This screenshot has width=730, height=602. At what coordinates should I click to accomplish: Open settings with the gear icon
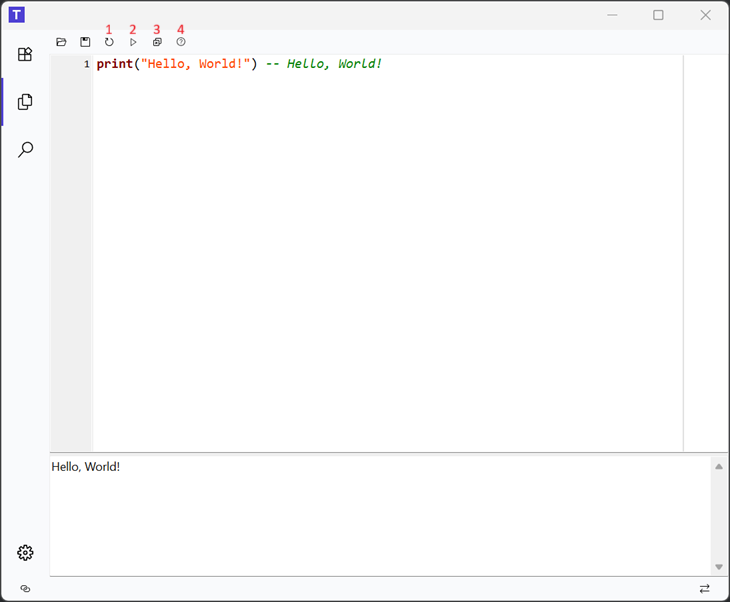coord(26,553)
